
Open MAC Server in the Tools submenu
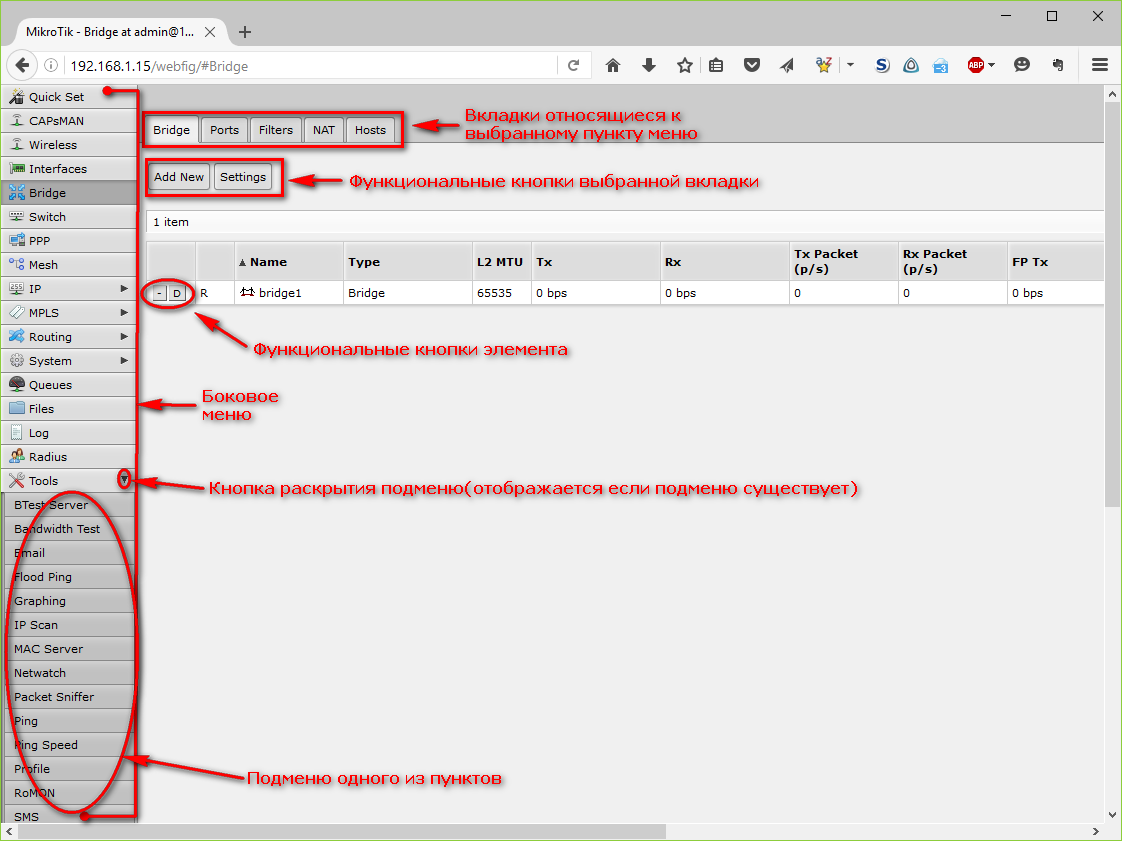point(69,648)
